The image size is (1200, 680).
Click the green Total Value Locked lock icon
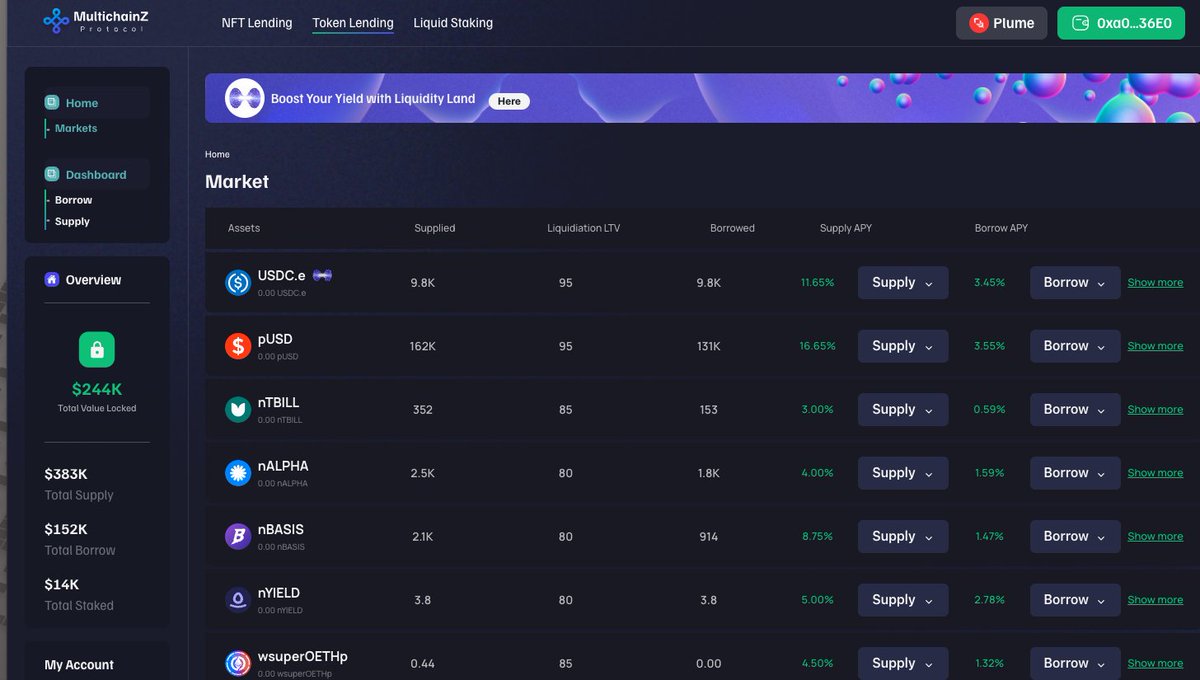97,349
